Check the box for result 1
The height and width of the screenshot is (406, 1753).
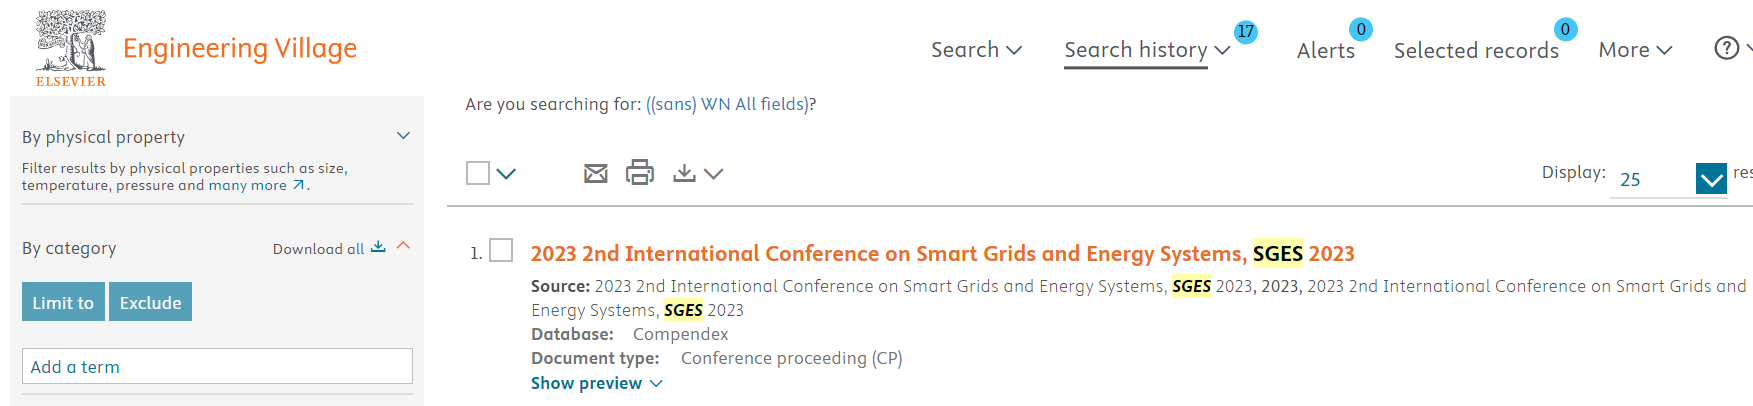pyautogui.click(x=501, y=250)
